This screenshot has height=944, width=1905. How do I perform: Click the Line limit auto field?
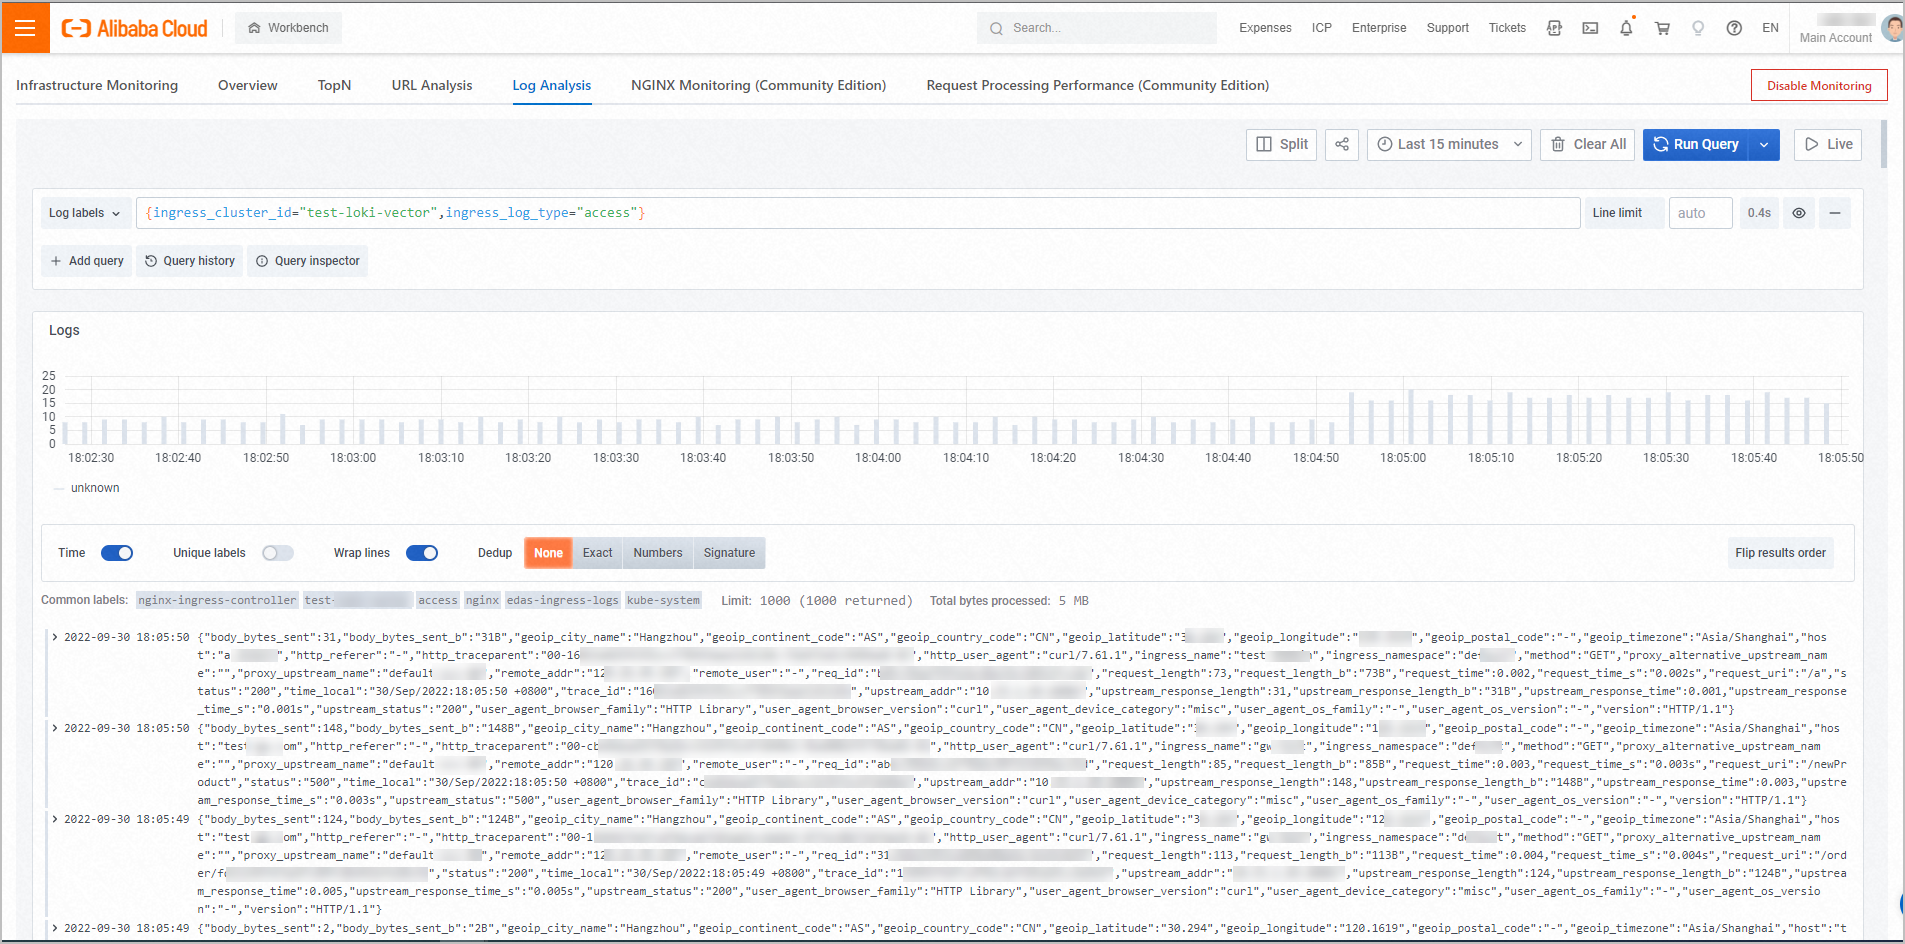click(1700, 213)
